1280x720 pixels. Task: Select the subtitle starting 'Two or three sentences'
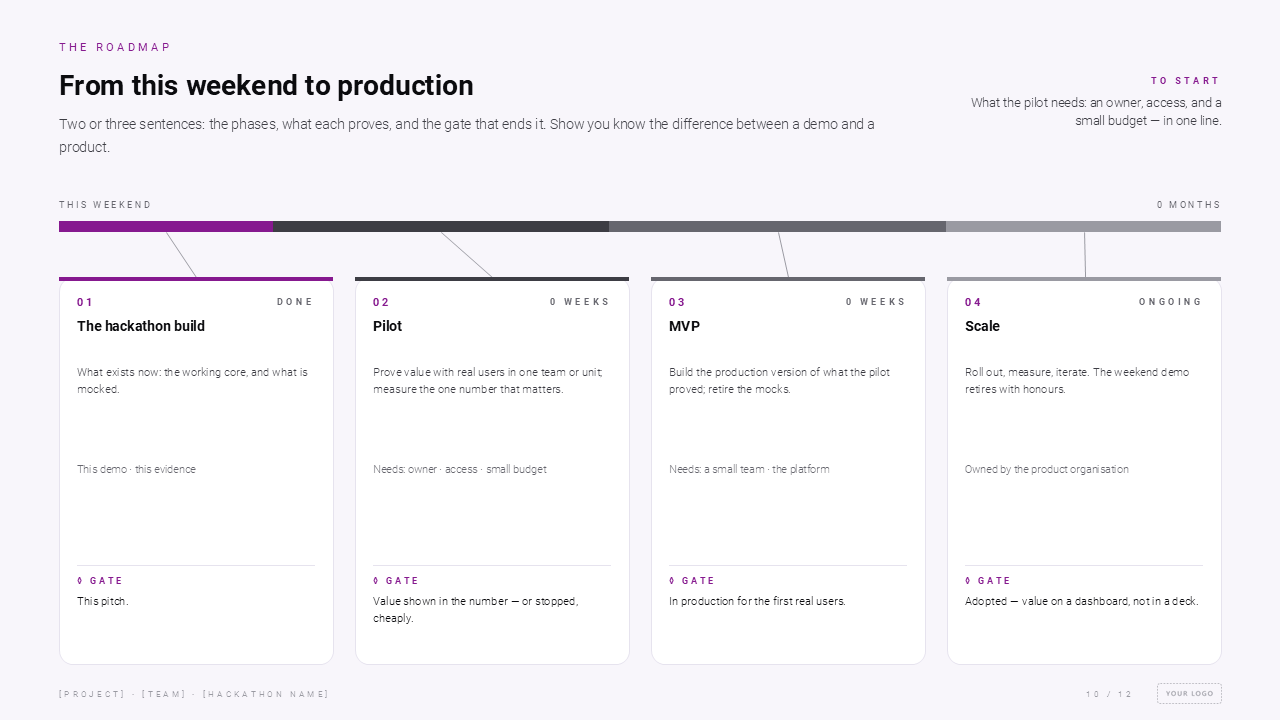(x=467, y=136)
